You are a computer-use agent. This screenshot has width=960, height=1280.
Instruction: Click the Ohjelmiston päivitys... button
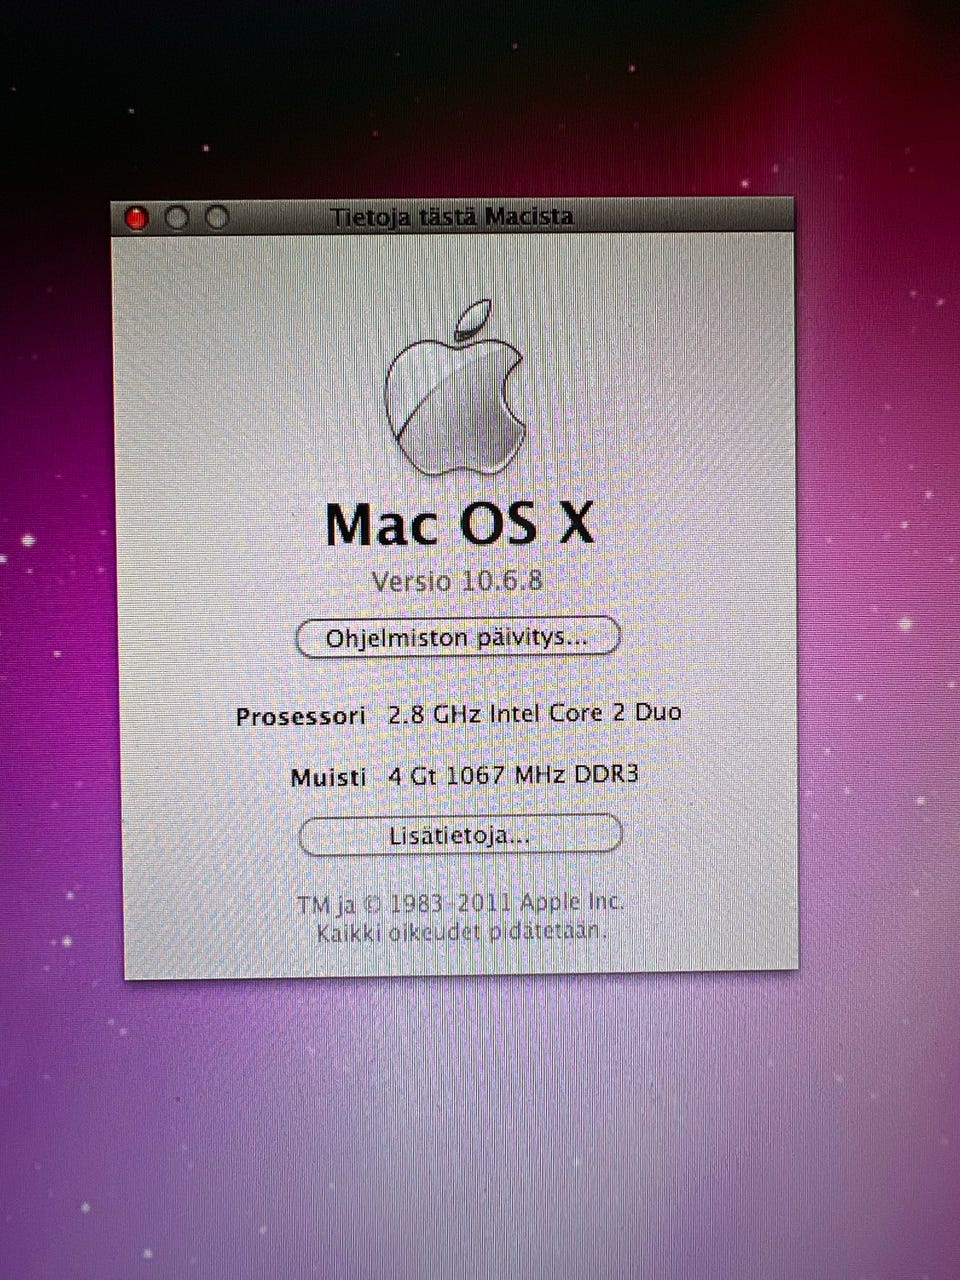click(458, 637)
